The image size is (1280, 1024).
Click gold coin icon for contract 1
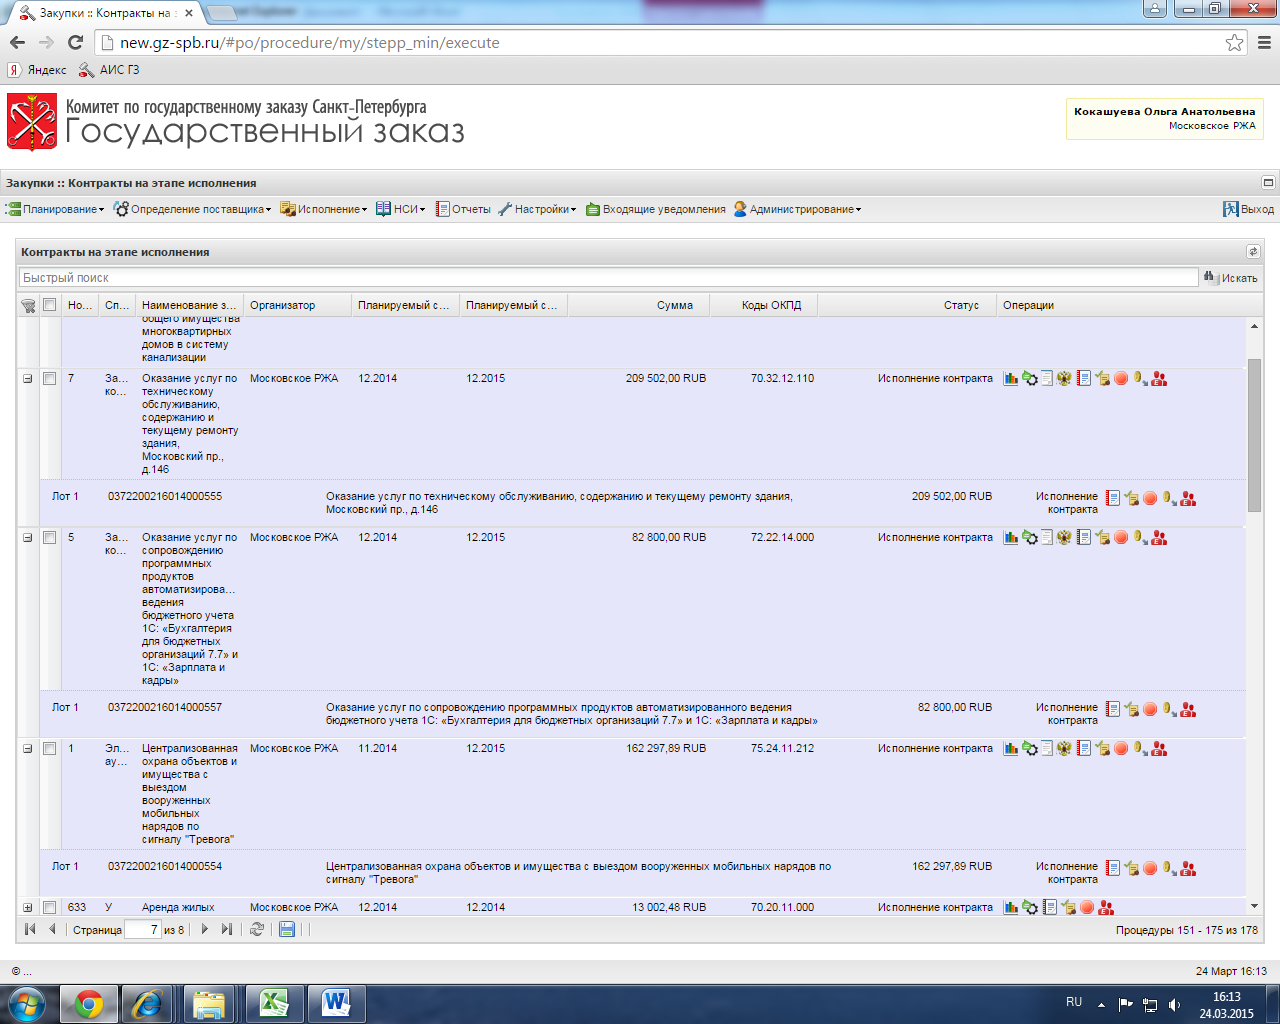pyautogui.click(x=1140, y=748)
